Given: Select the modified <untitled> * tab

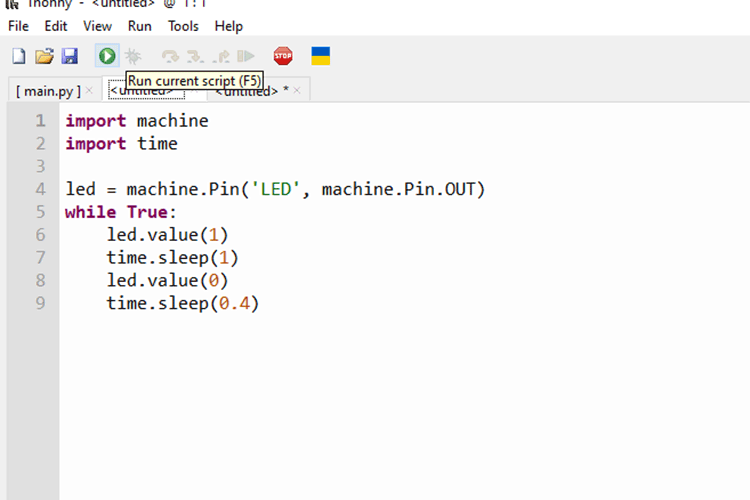Looking at the screenshot, I should coord(252,91).
